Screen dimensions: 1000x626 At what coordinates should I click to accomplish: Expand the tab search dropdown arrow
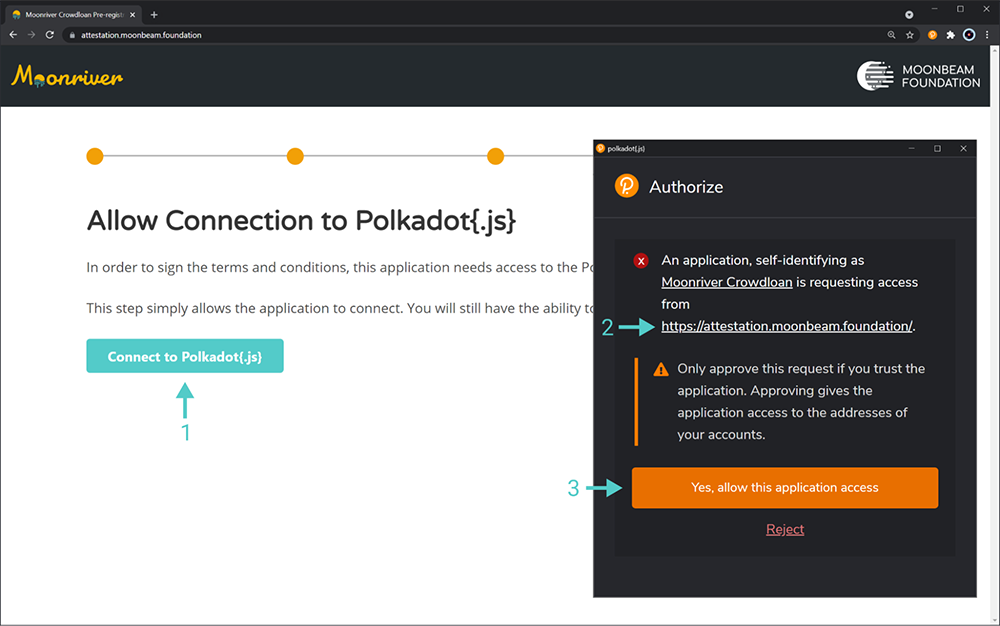909,15
